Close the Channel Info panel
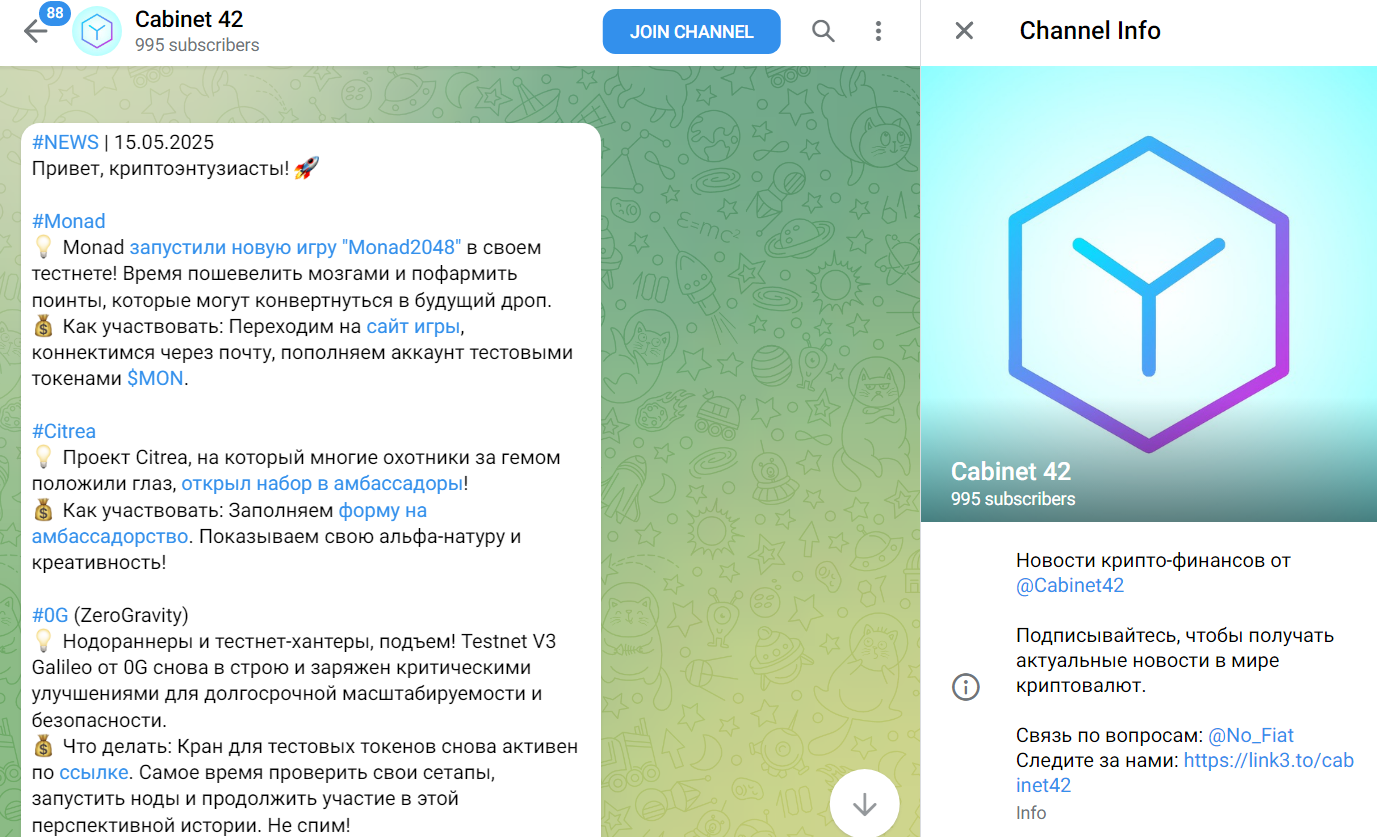This screenshot has width=1383, height=837. pos(964,31)
